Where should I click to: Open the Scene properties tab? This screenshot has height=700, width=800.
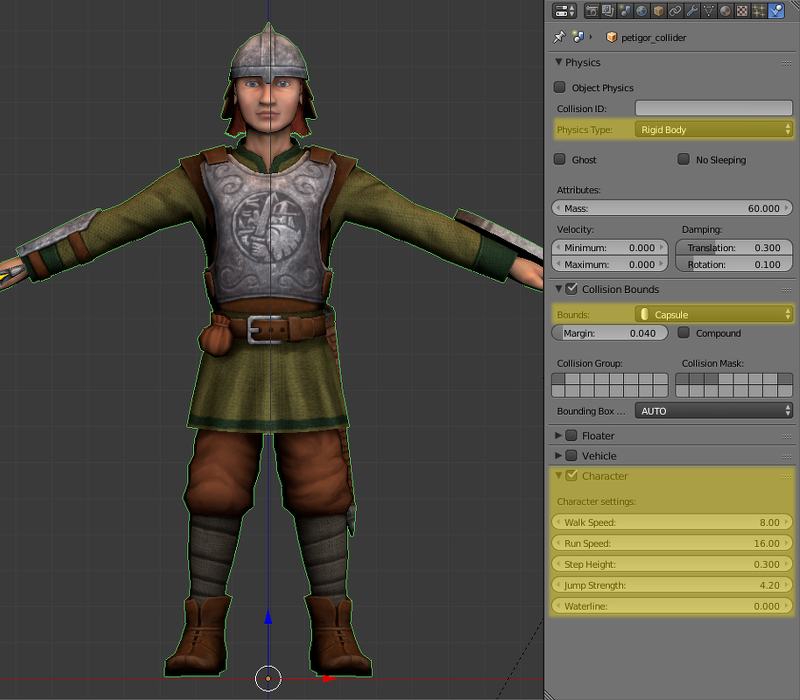[625, 11]
